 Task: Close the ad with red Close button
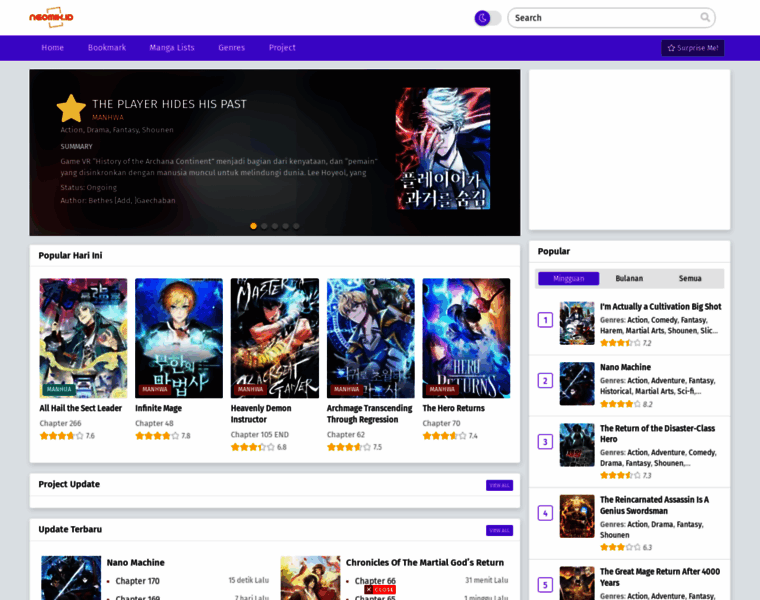click(x=380, y=590)
